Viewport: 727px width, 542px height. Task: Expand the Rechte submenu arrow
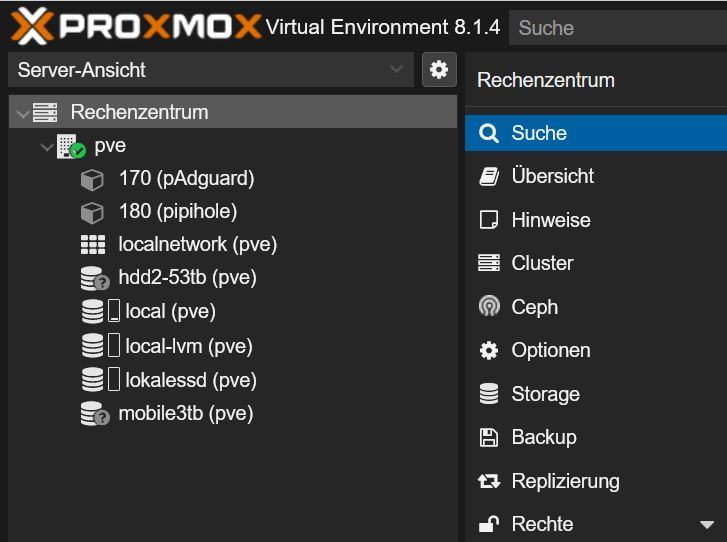click(x=707, y=525)
